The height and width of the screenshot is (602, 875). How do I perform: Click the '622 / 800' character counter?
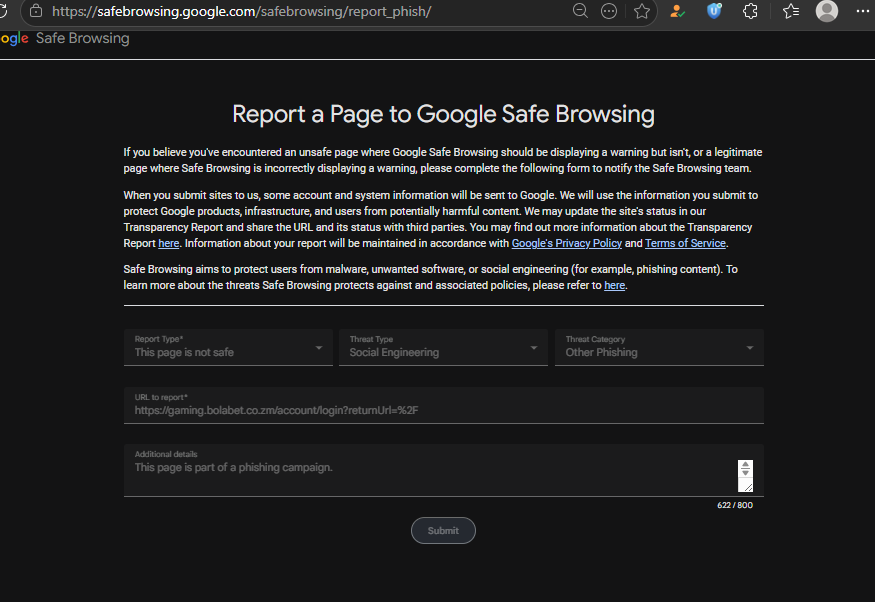[x=735, y=505]
